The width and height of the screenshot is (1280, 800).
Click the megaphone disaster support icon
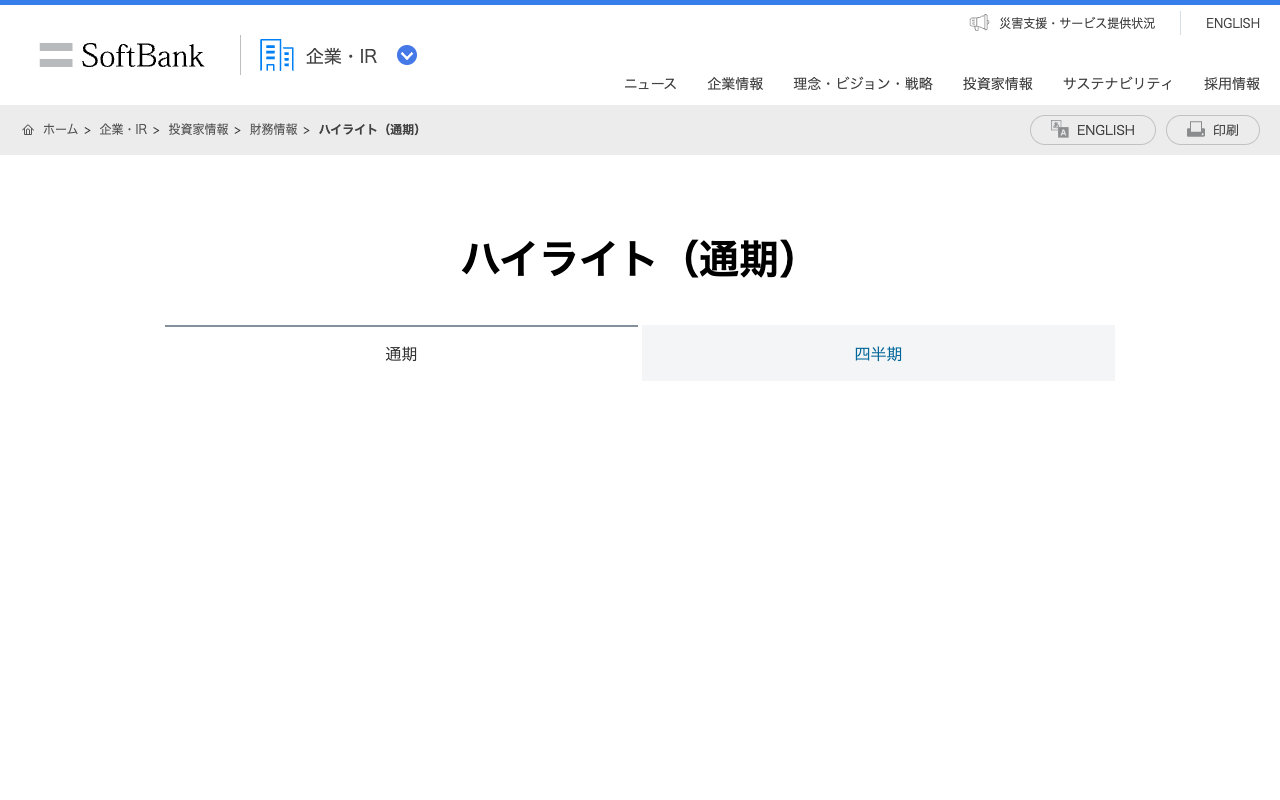tap(979, 22)
